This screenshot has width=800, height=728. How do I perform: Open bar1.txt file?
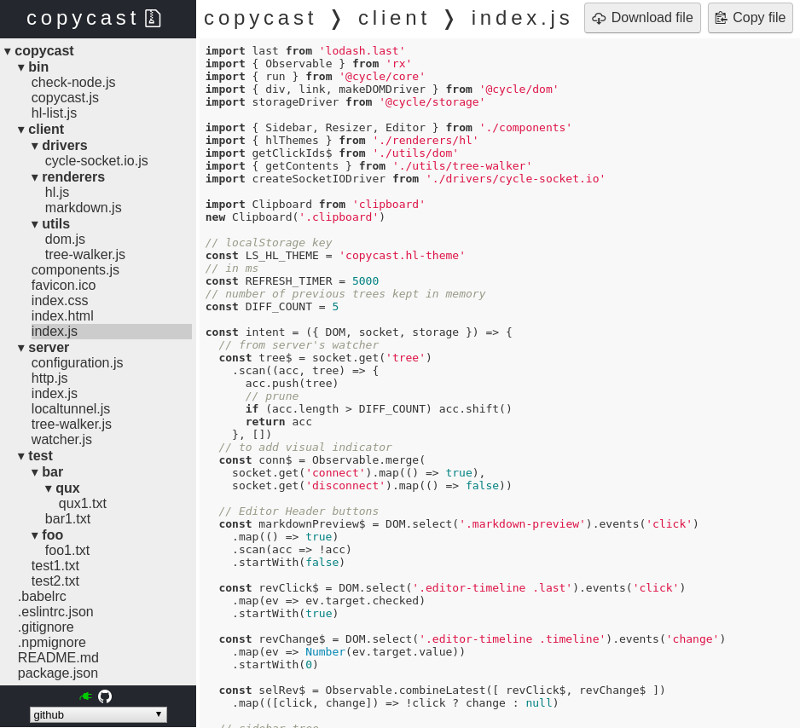[67, 519]
